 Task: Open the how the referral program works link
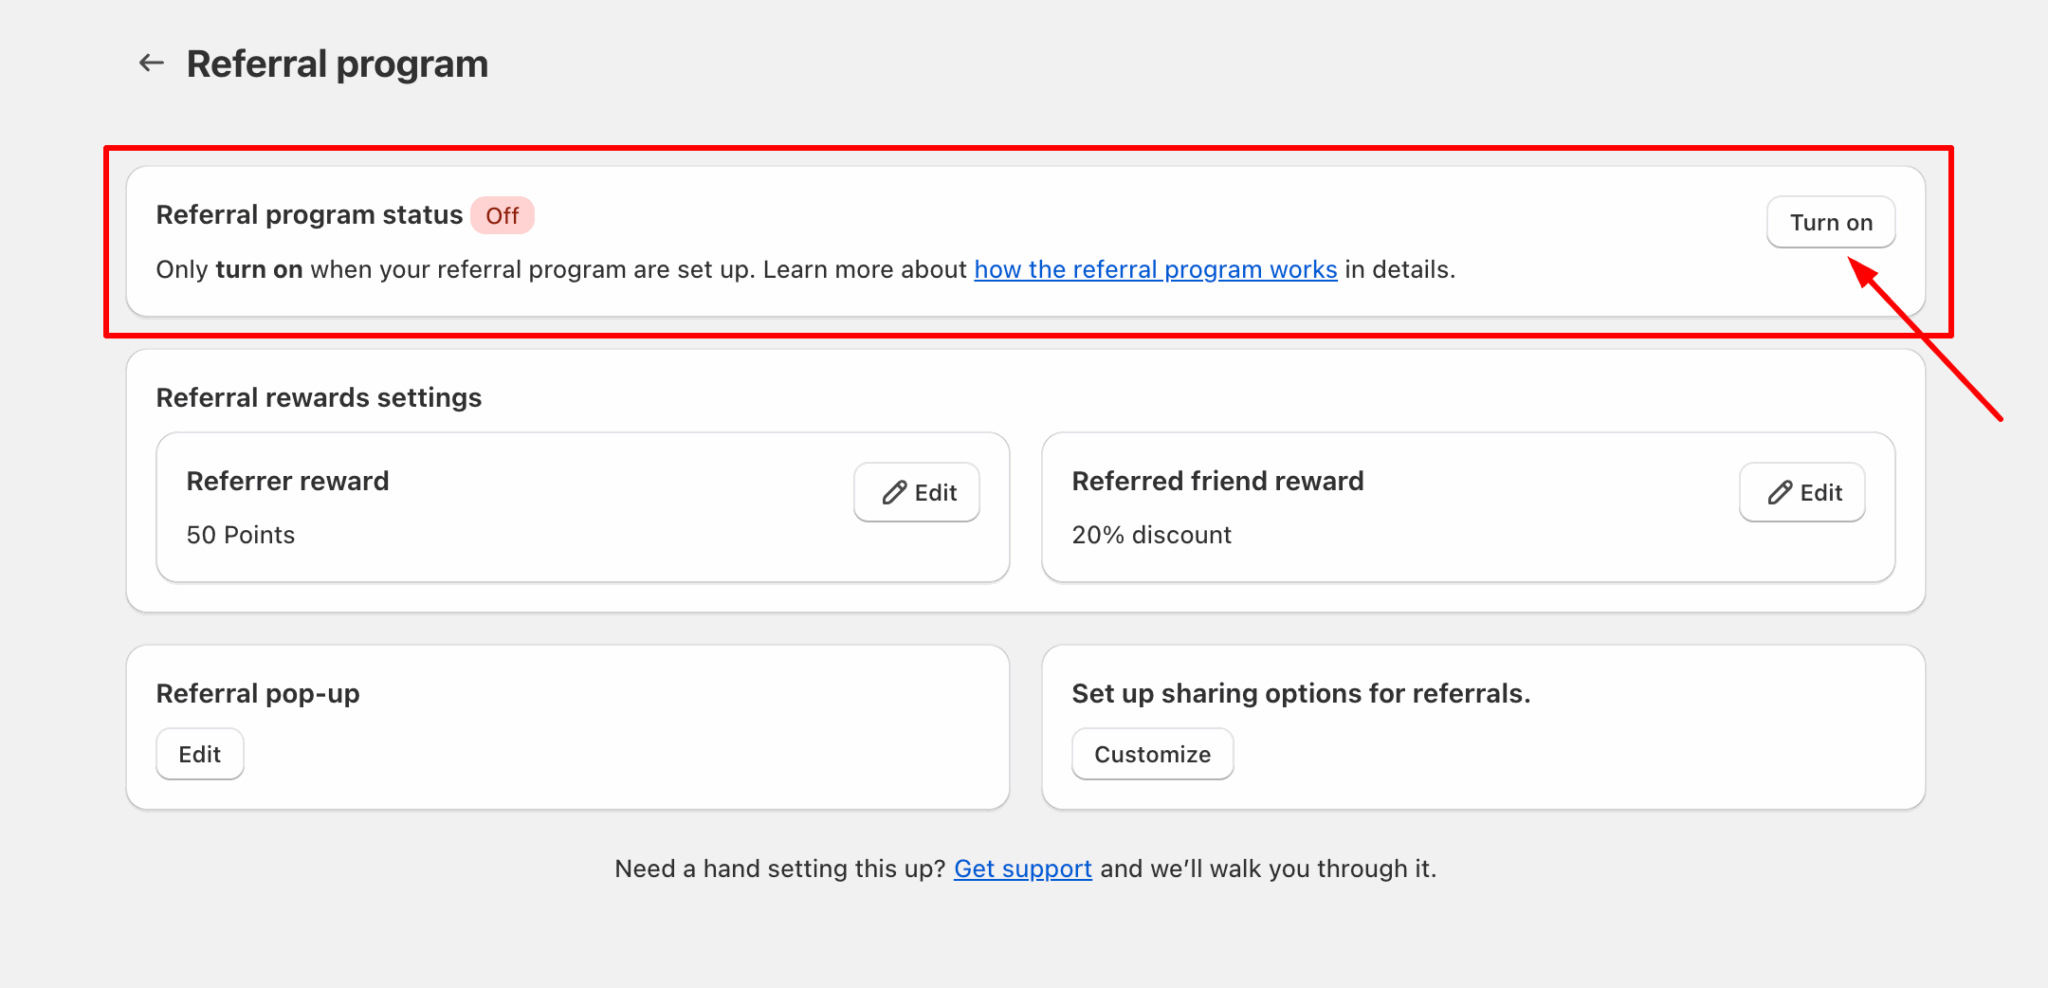pos(1155,270)
